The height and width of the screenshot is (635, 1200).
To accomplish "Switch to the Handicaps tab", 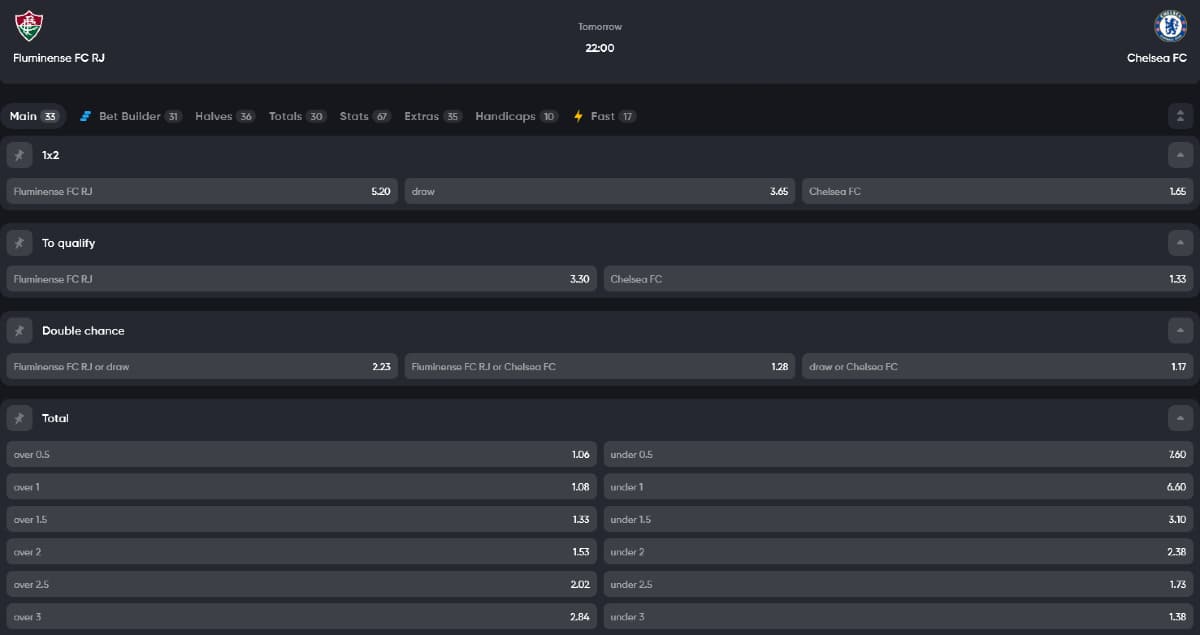I will click(517, 116).
